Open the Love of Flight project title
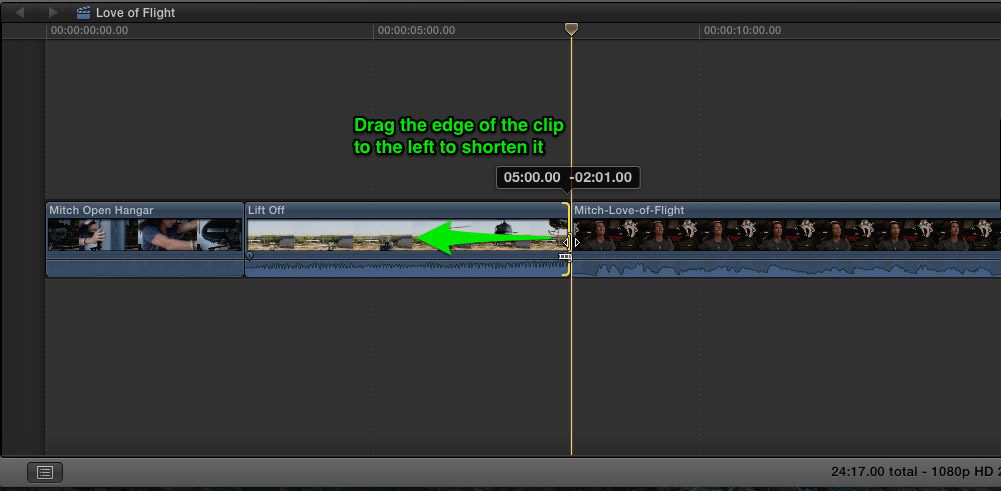The width and height of the screenshot is (1001, 491). (135, 12)
